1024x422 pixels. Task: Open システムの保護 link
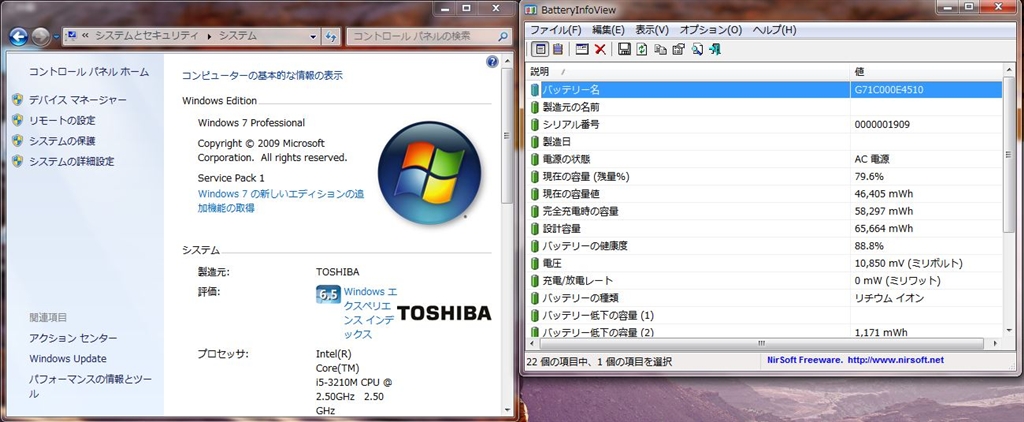62,140
